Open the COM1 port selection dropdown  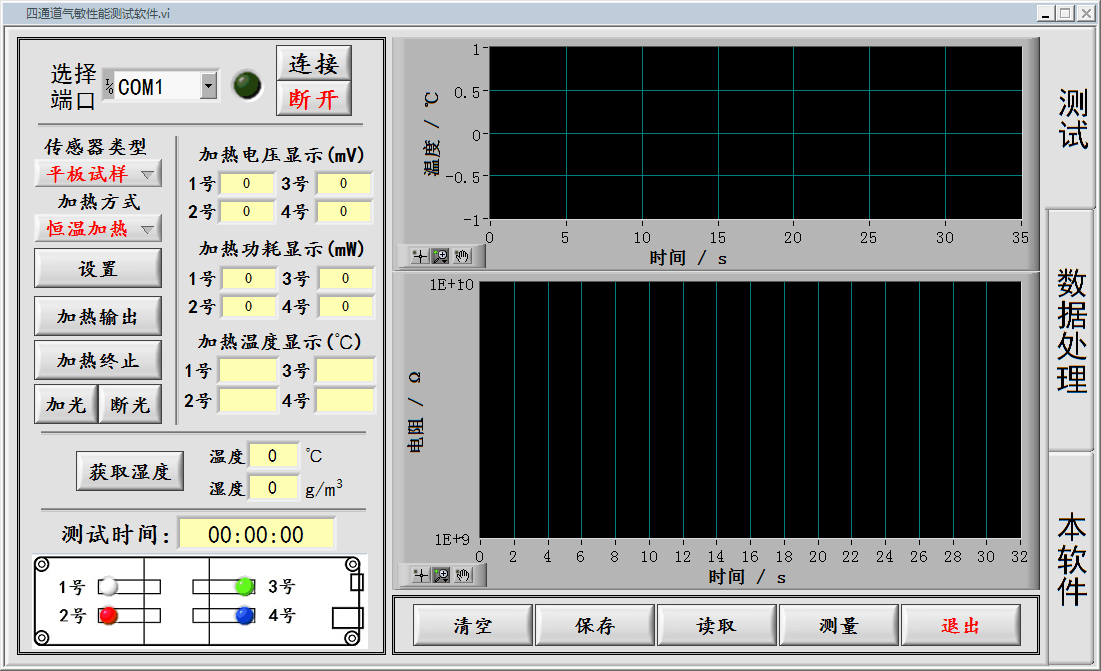point(208,87)
